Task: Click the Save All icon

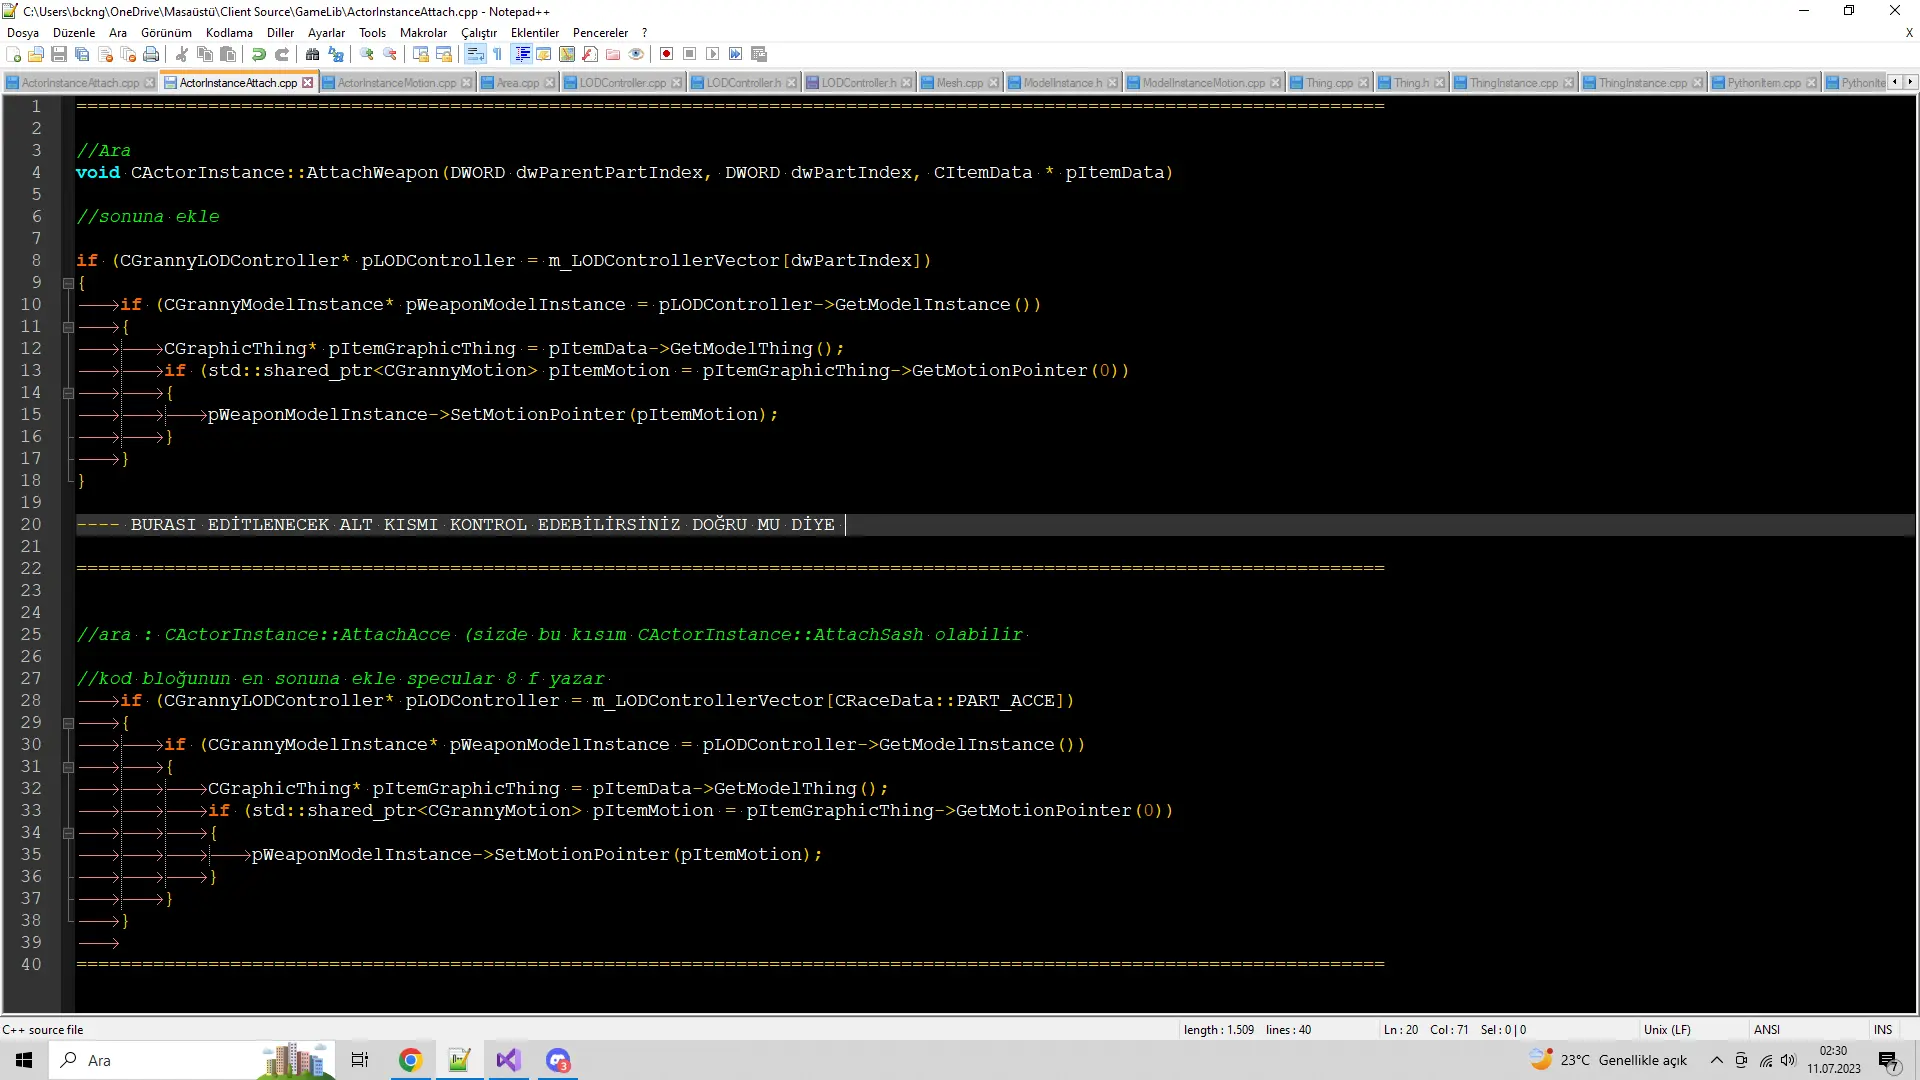Action: [x=82, y=54]
